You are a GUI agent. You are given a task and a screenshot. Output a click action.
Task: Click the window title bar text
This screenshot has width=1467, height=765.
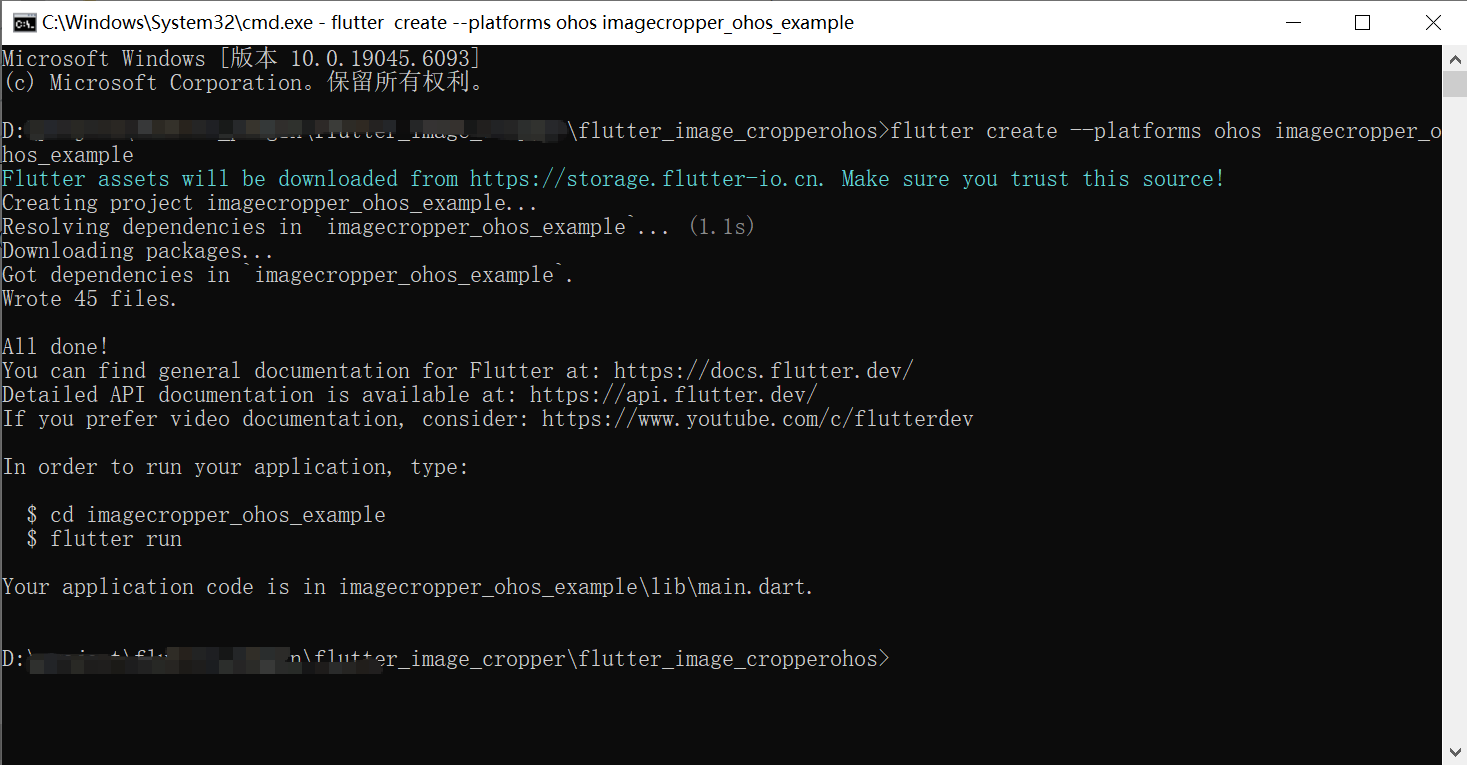(x=448, y=22)
